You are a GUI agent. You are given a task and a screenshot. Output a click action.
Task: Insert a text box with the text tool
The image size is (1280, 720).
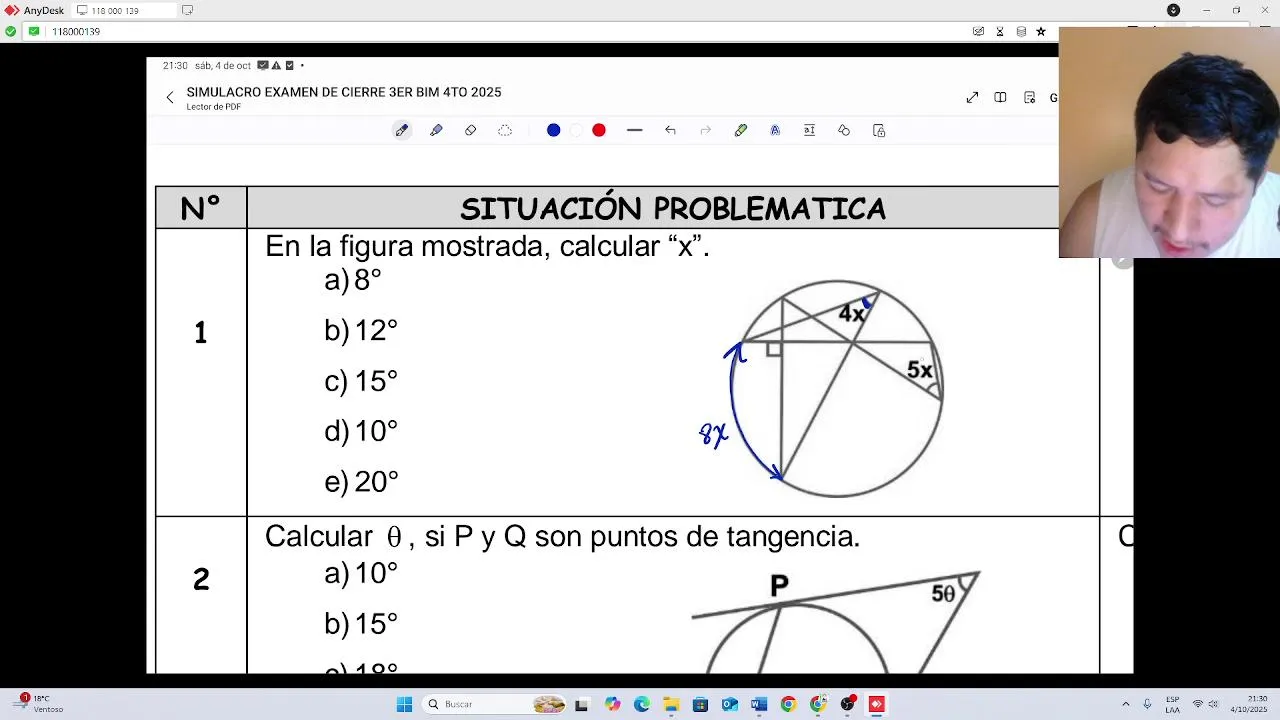pyautogui.click(x=809, y=130)
